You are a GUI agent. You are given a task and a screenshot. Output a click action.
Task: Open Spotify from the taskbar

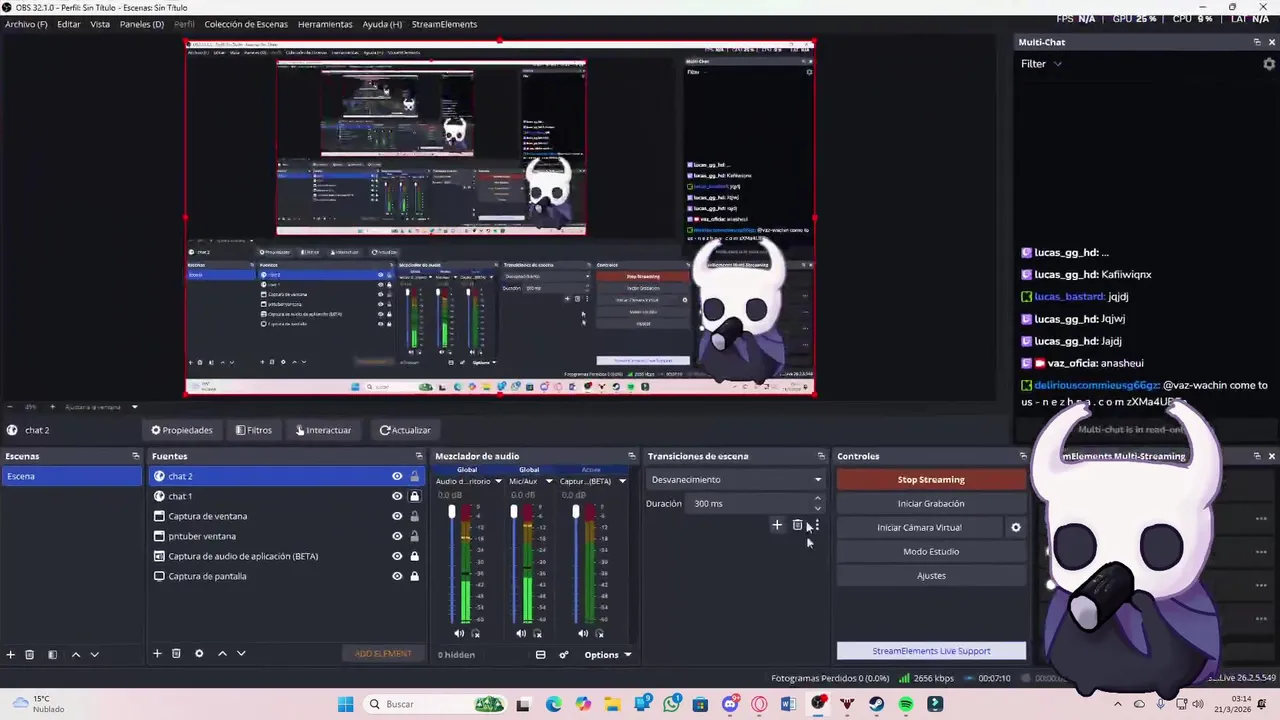point(906,704)
